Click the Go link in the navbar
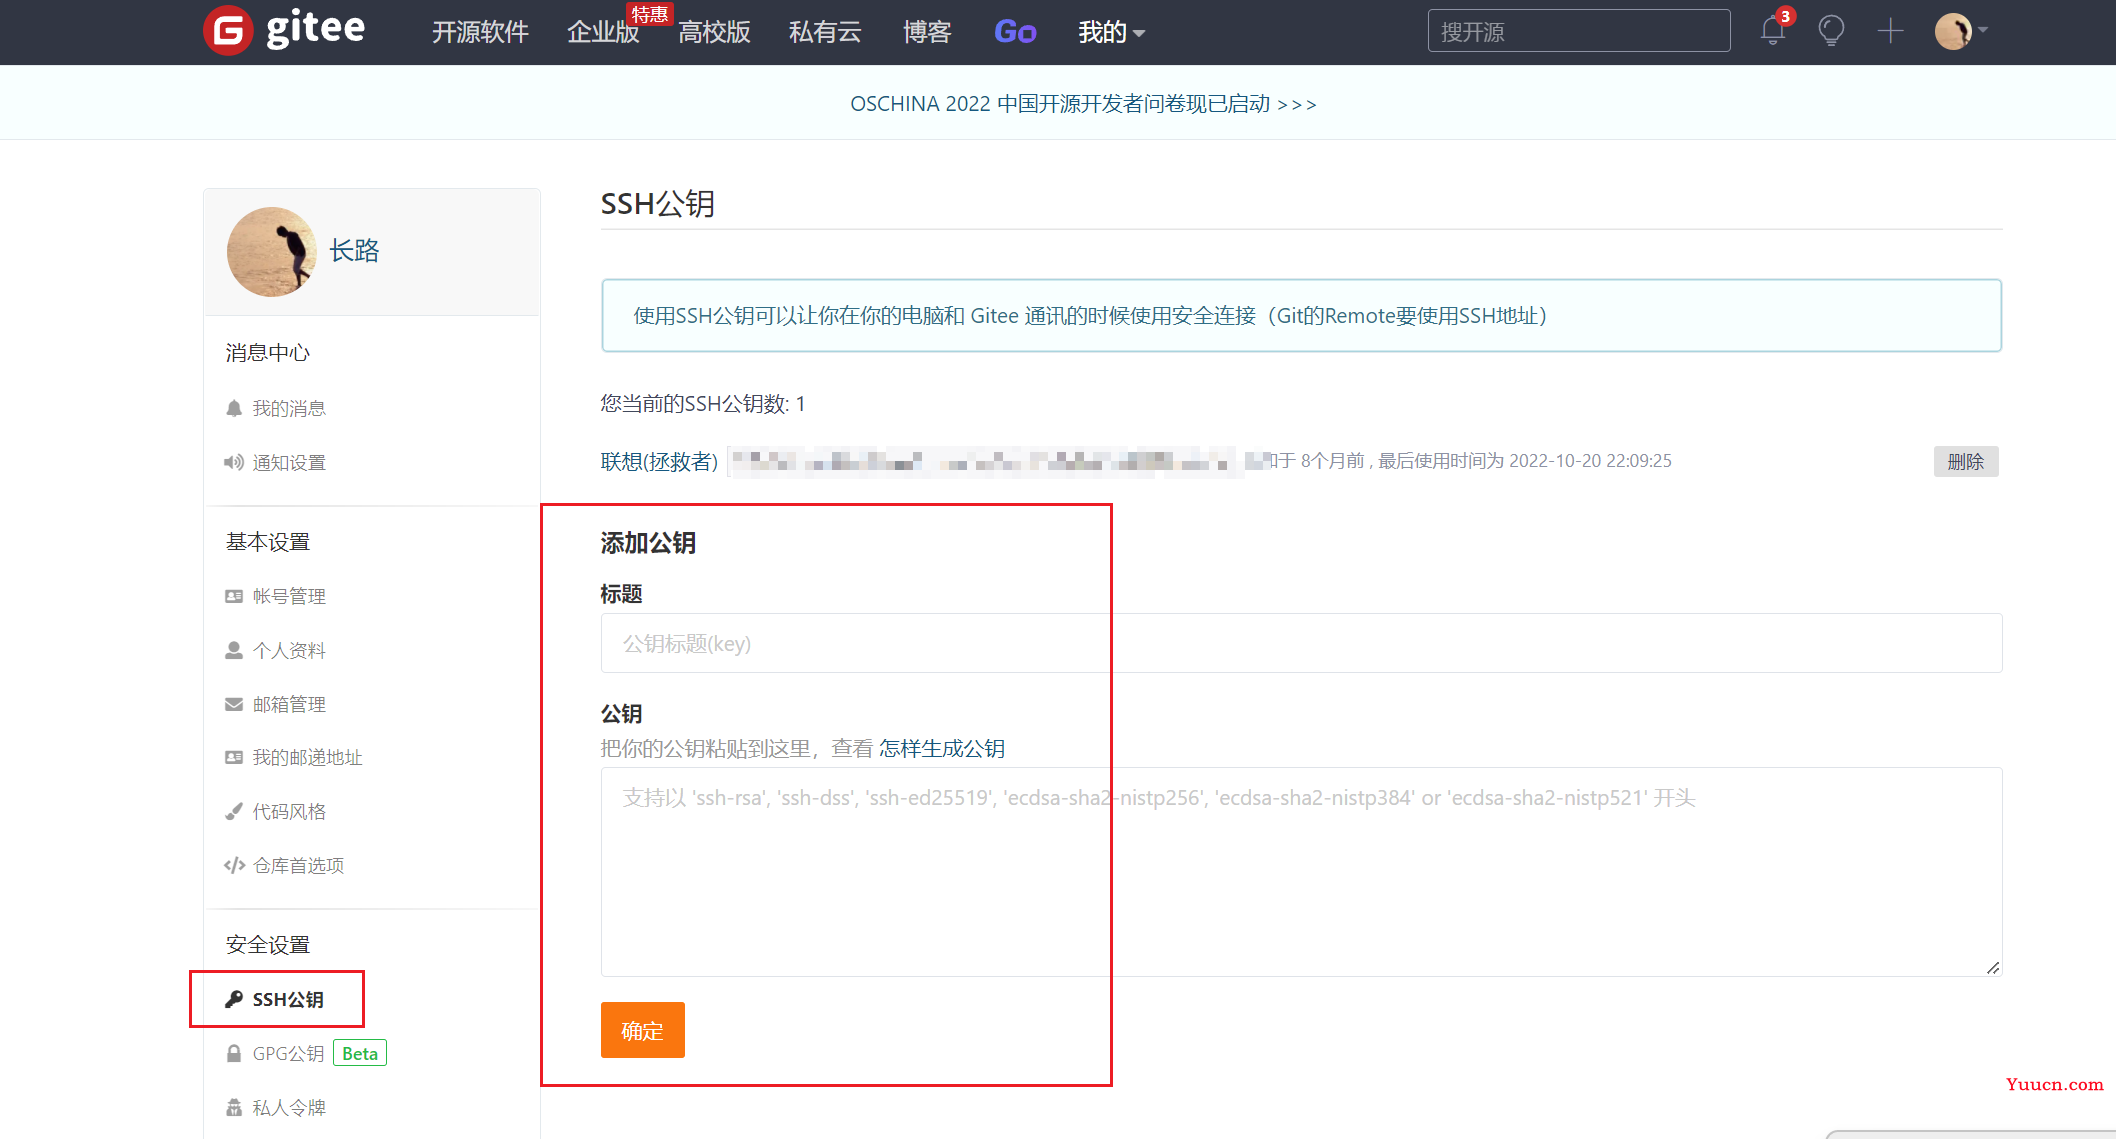This screenshot has height=1139, width=2116. point(1015,32)
